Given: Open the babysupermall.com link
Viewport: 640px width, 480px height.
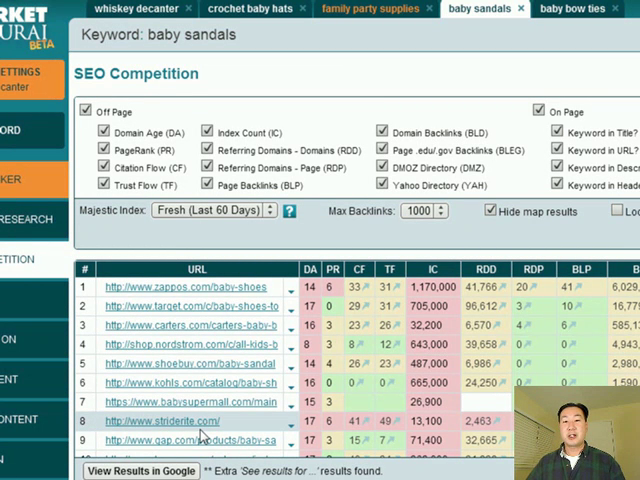Looking at the screenshot, I should click(191, 402).
